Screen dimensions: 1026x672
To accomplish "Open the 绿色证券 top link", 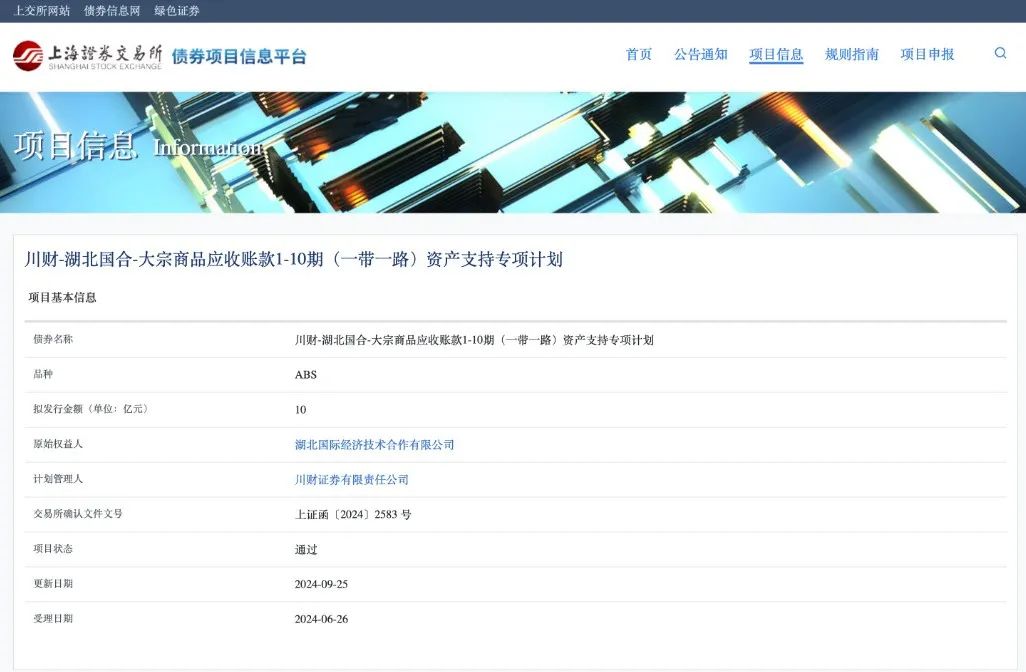I will [x=177, y=10].
